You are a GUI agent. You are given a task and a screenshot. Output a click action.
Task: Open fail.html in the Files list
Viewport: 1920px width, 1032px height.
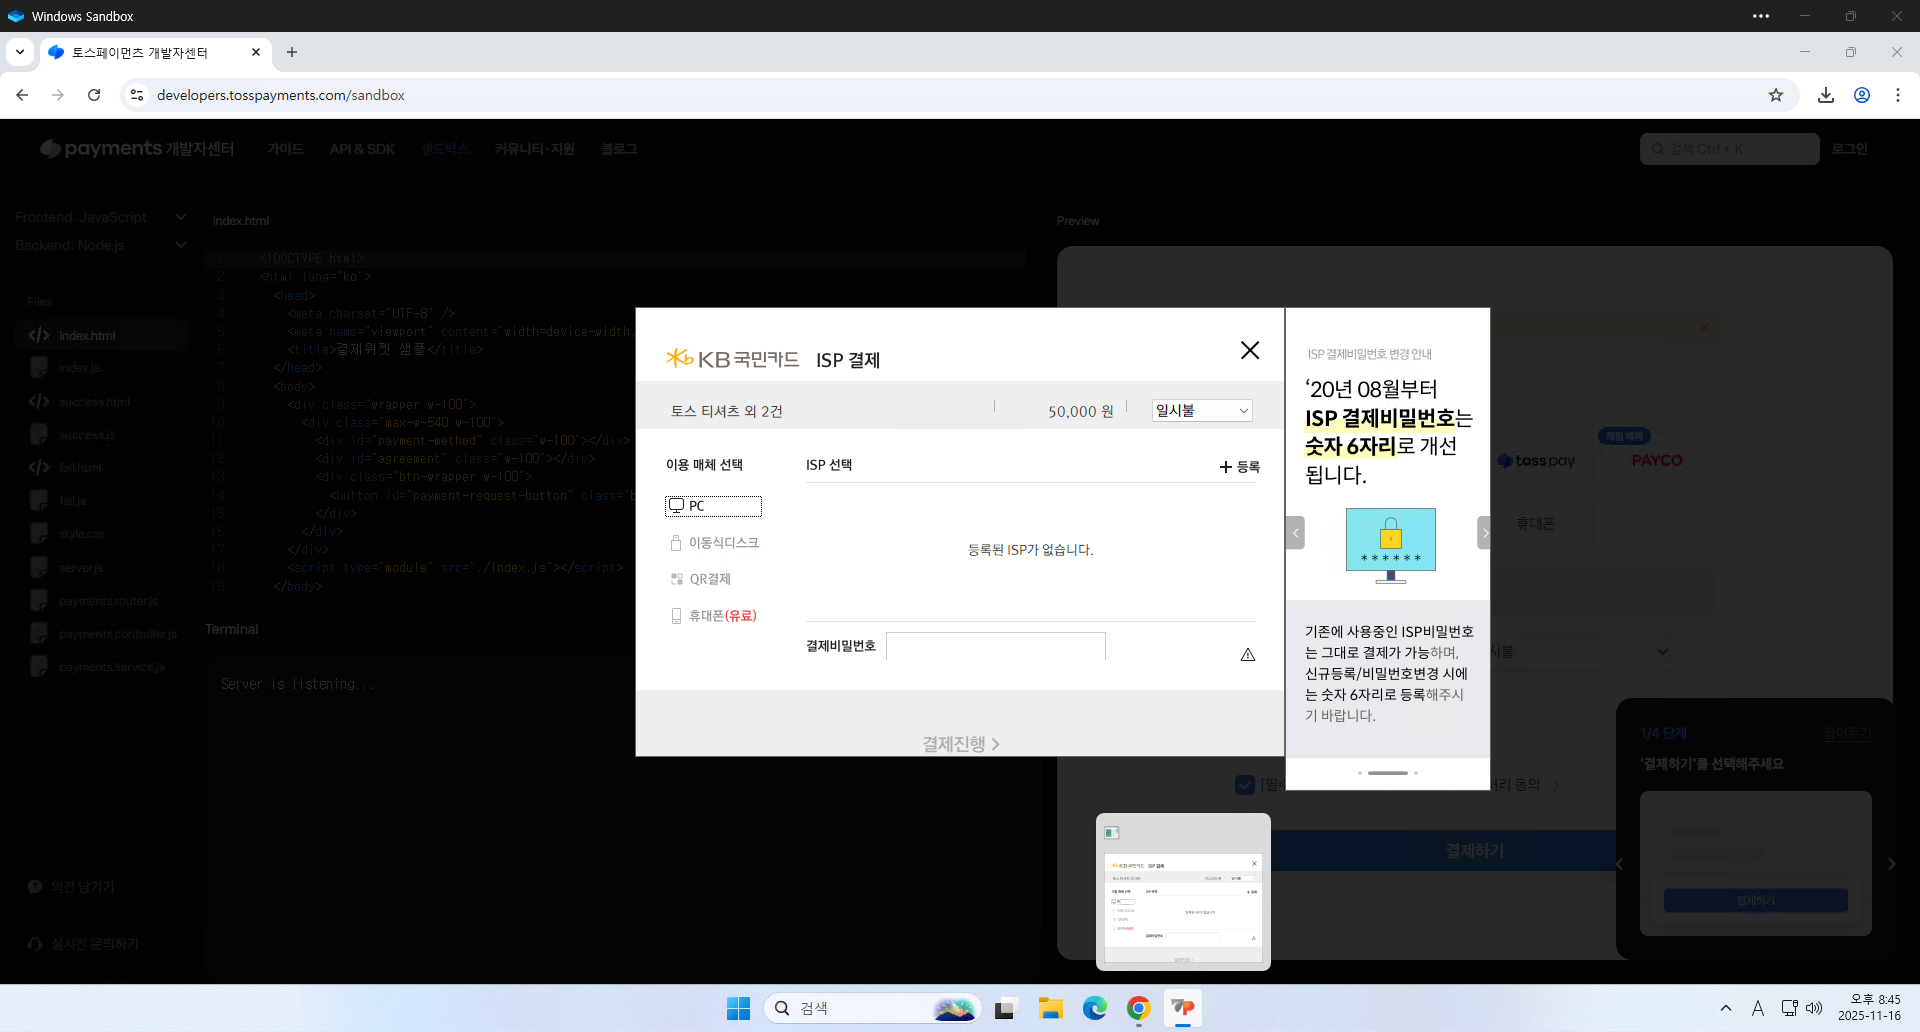102,468
